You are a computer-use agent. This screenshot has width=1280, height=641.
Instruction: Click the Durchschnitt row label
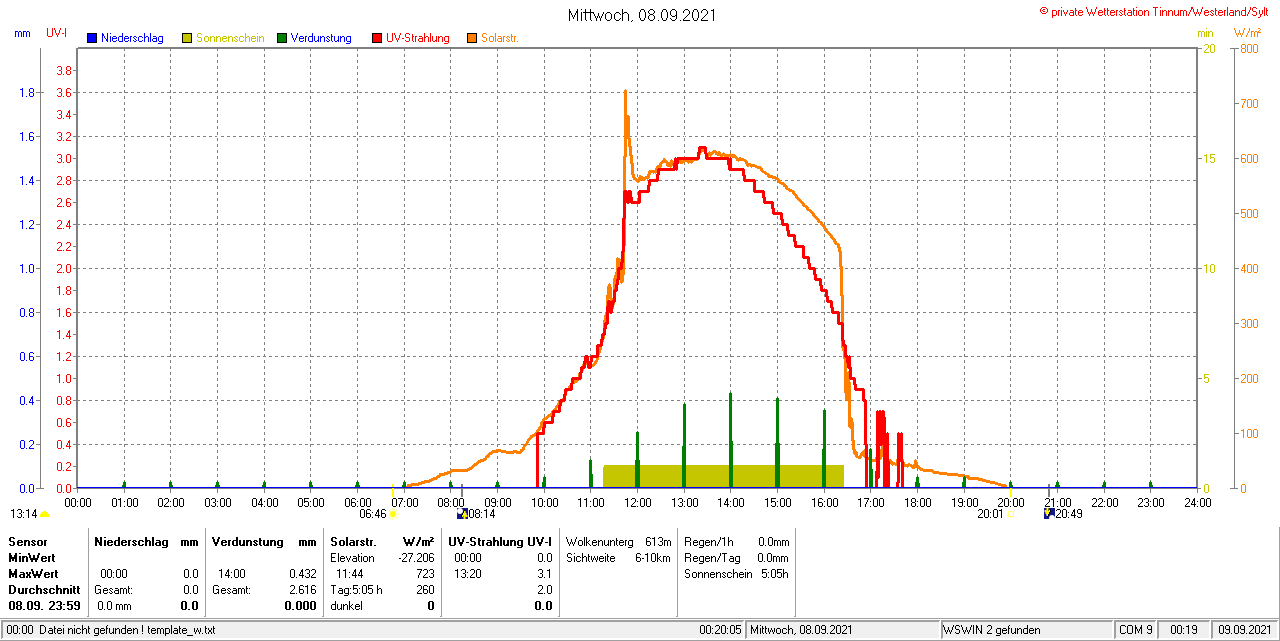(x=44, y=590)
